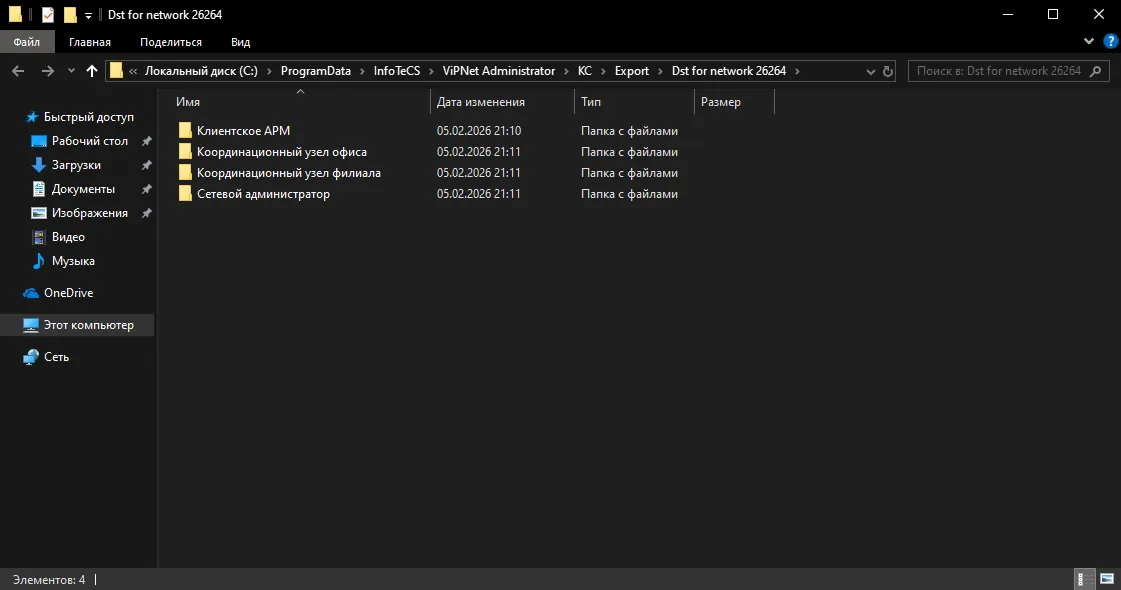Go forward with the right arrow

click(47, 71)
